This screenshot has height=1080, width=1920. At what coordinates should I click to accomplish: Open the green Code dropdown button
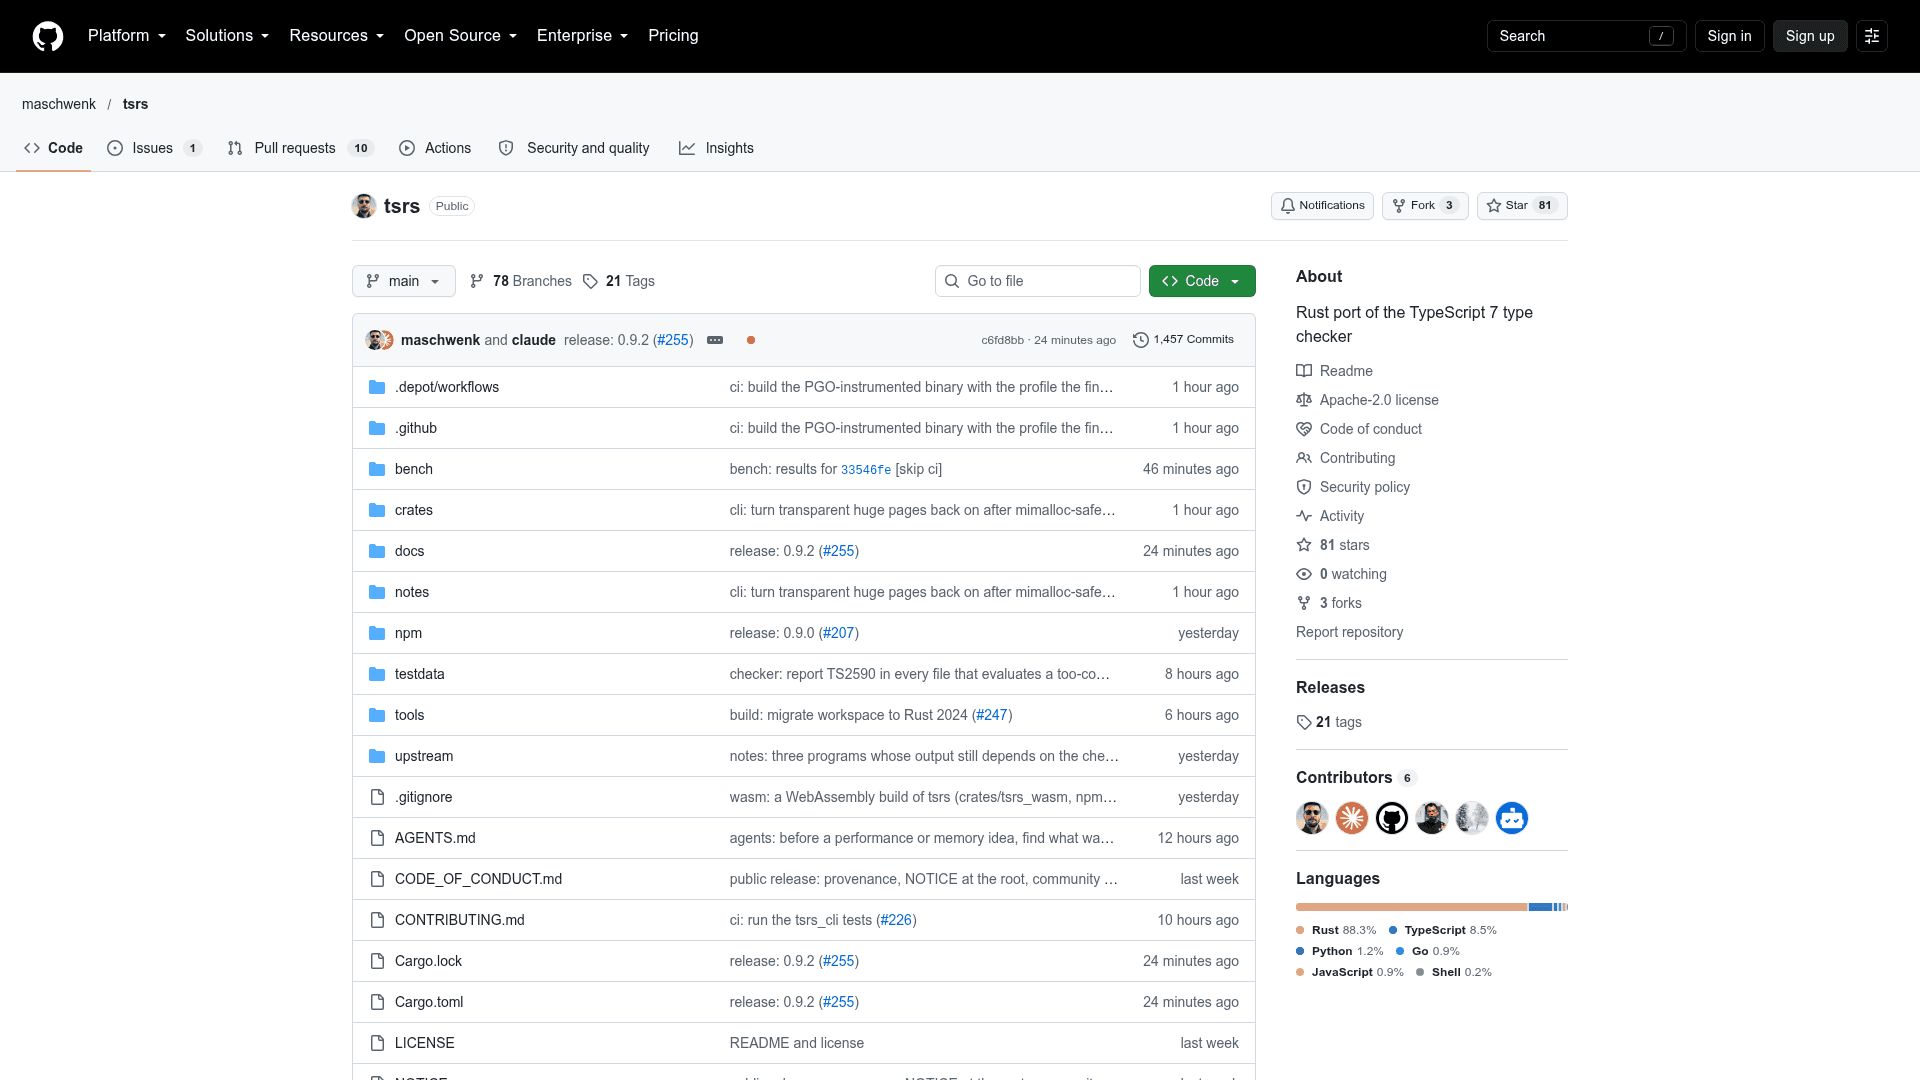click(1202, 281)
